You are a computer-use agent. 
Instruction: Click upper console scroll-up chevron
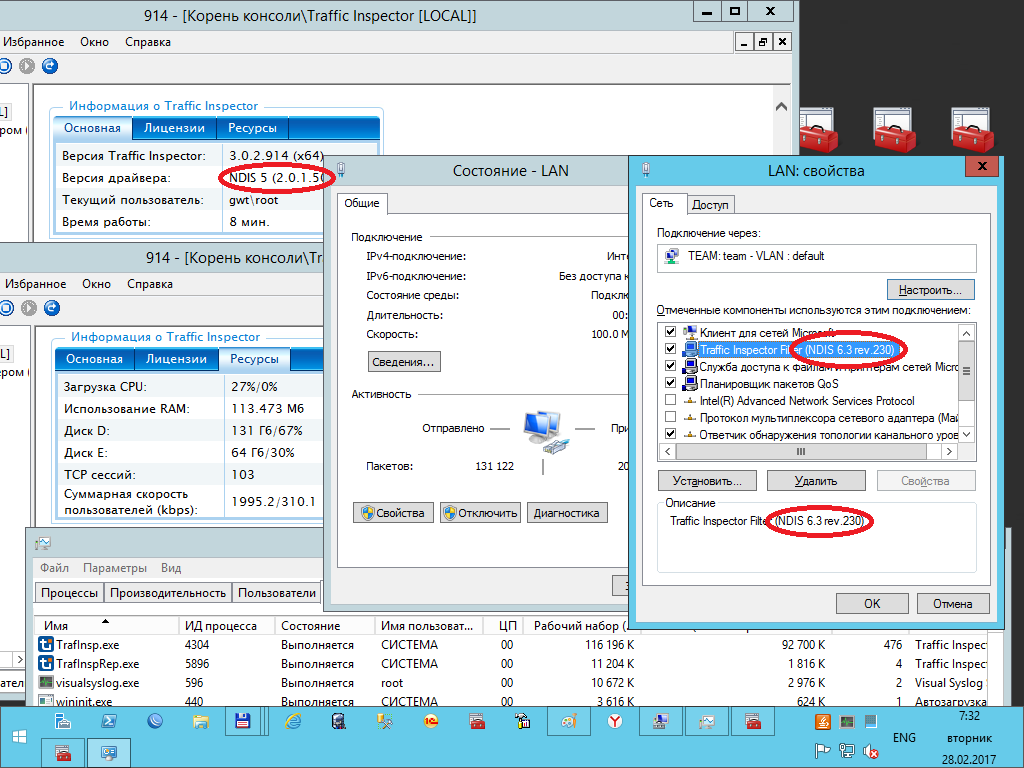pos(781,106)
